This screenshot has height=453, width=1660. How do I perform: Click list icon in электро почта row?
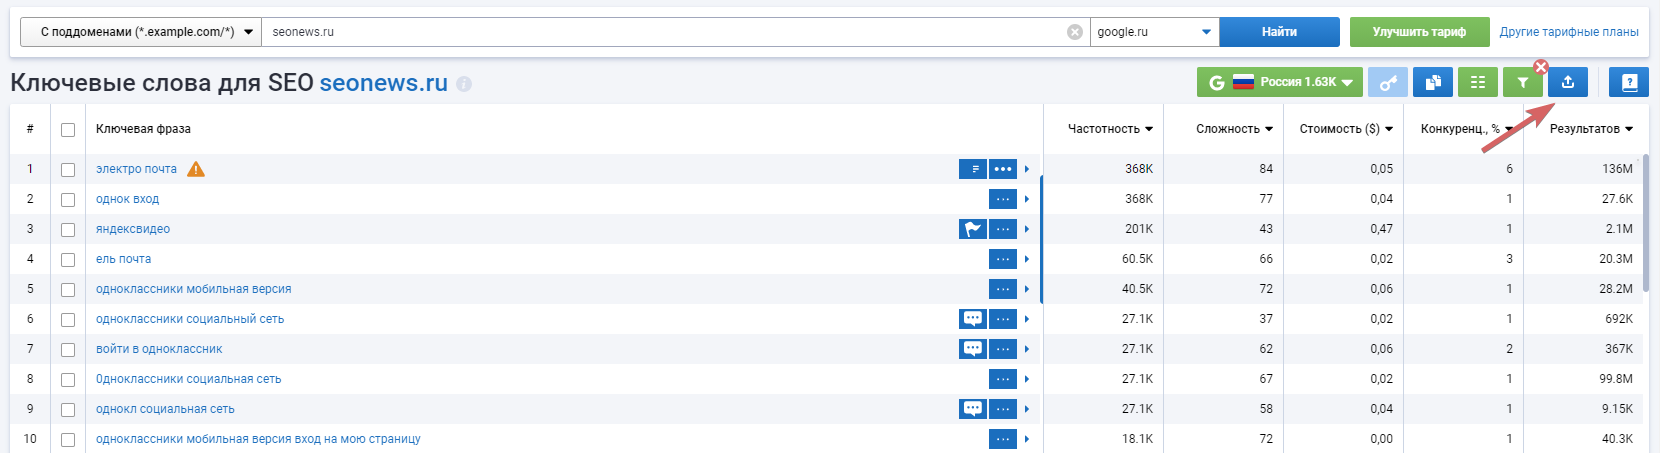click(x=973, y=169)
